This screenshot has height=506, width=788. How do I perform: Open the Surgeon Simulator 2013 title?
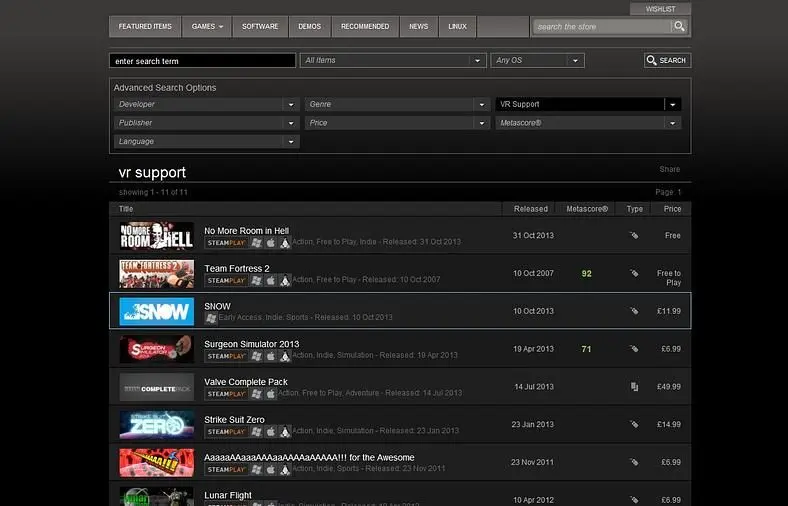click(251, 344)
